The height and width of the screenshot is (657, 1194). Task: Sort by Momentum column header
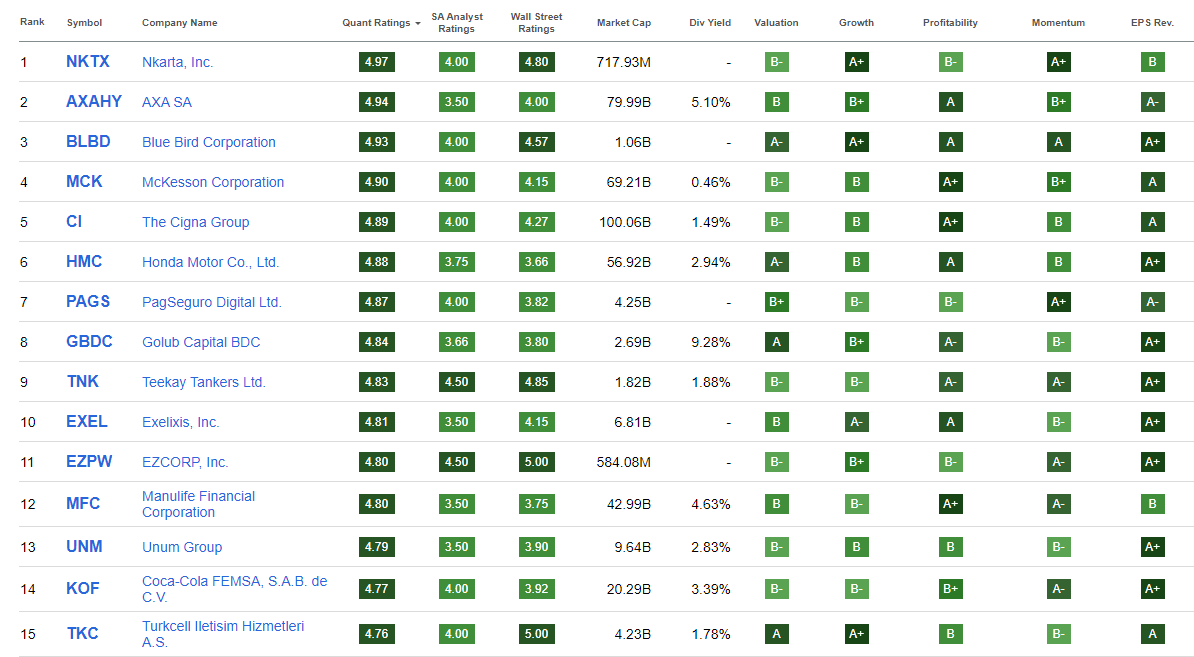pos(1058,23)
